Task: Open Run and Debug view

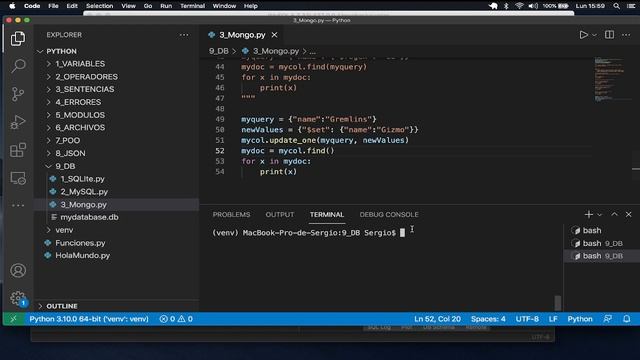Action: (x=18, y=122)
